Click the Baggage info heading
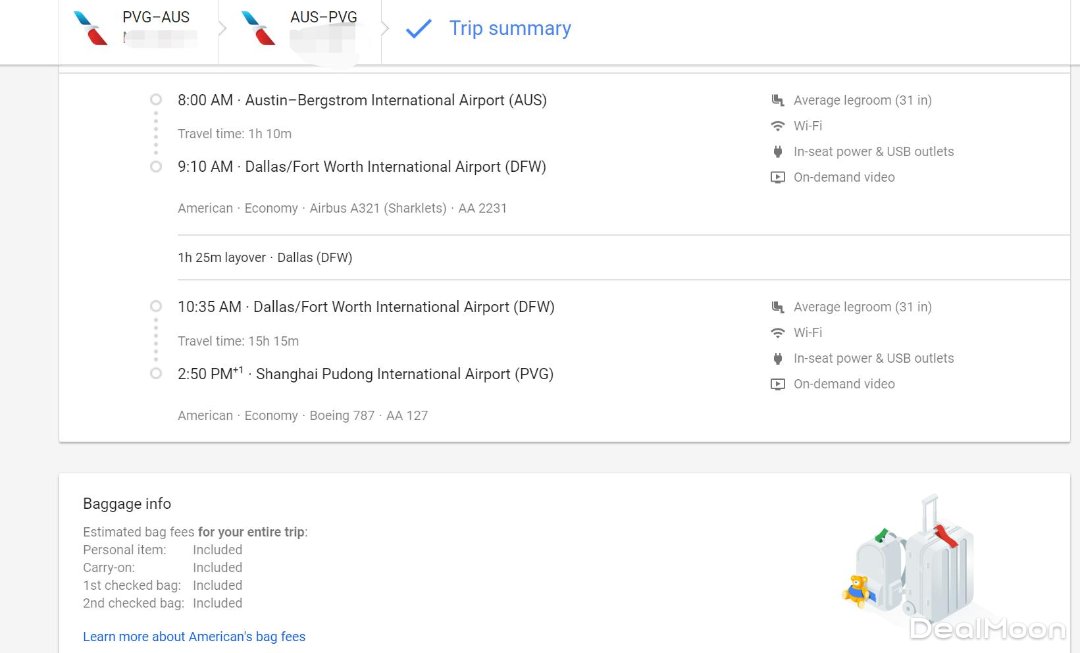Viewport: 1080px width, 653px height. point(127,504)
